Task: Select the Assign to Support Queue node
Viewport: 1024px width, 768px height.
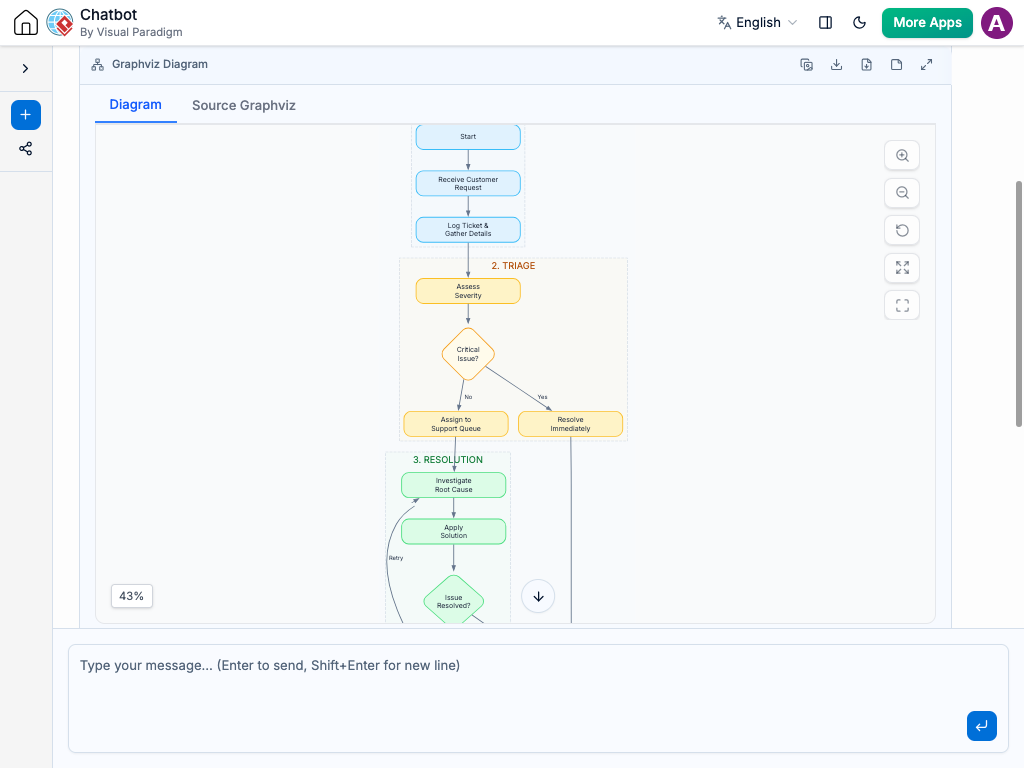Action: [456, 424]
